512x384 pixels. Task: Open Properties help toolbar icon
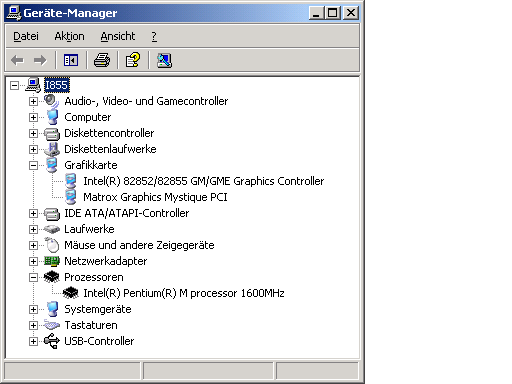tap(133, 60)
